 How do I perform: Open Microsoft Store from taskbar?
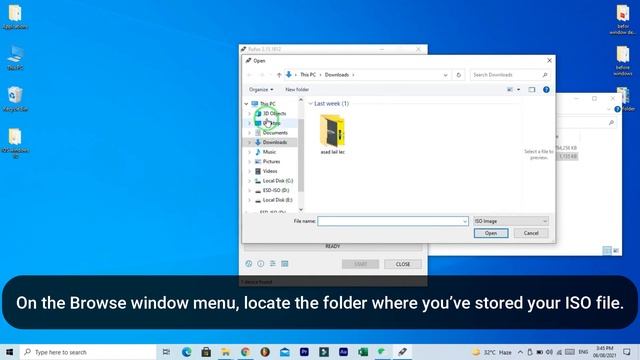(206, 352)
